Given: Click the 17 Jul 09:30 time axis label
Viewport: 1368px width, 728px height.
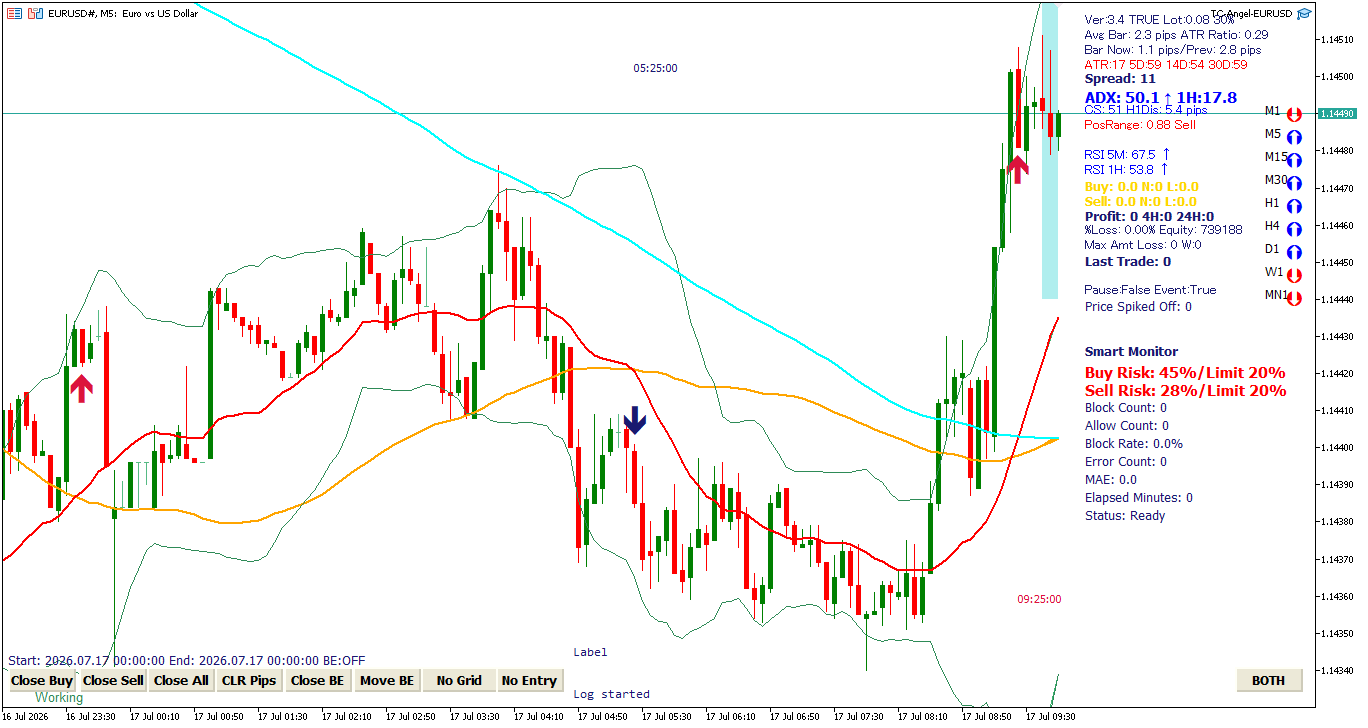Looking at the screenshot, I should pyautogui.click(x=1050, y=717).
